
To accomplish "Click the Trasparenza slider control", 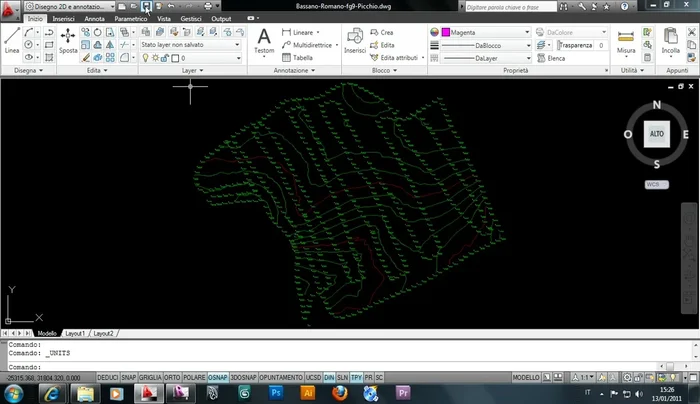I will pos(576,45).
